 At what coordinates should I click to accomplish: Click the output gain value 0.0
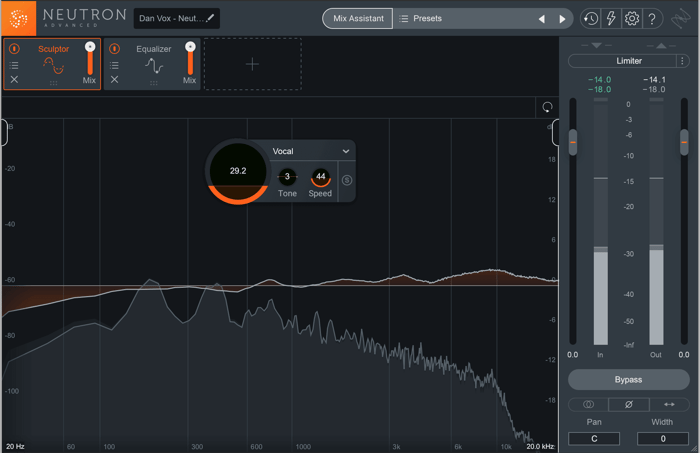point(684,355)
